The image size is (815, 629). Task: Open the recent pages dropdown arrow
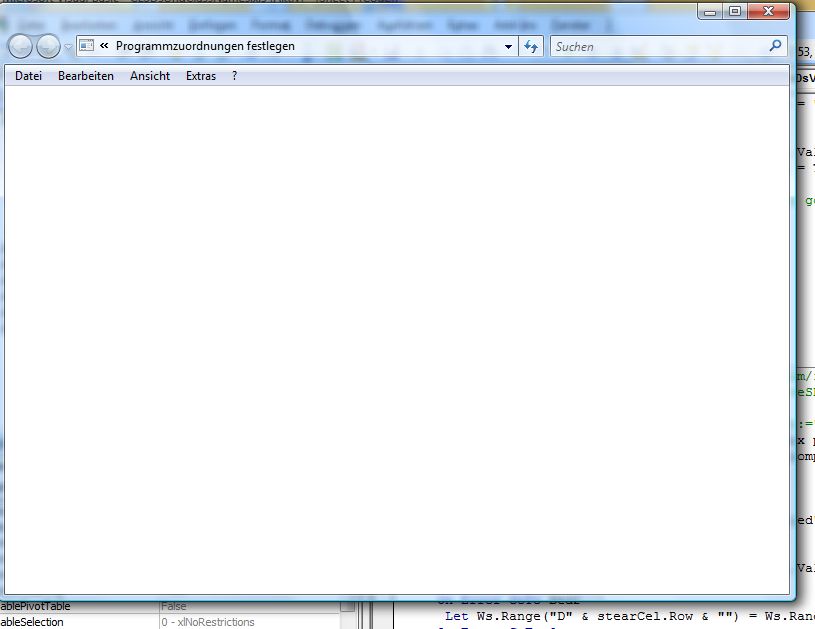tap(68, 47)
